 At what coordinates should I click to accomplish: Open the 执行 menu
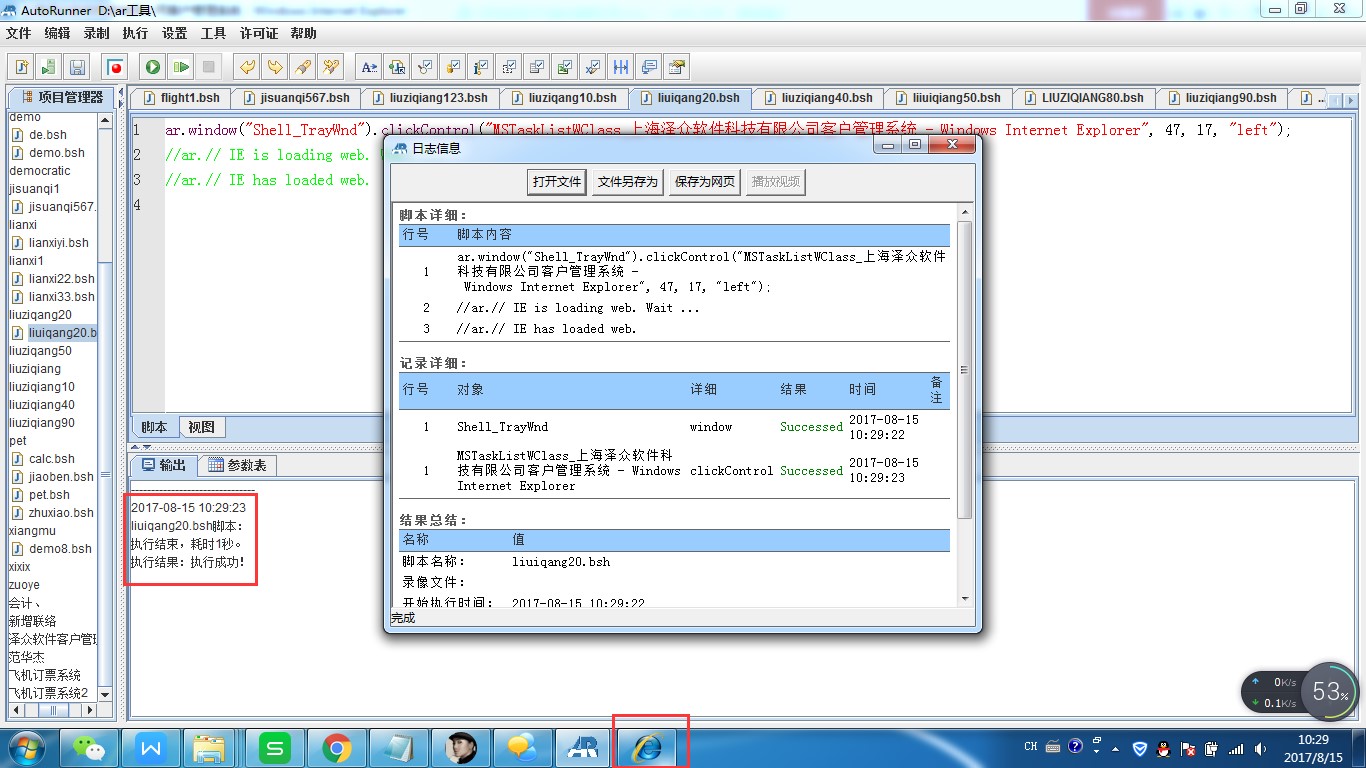point(135,33)
